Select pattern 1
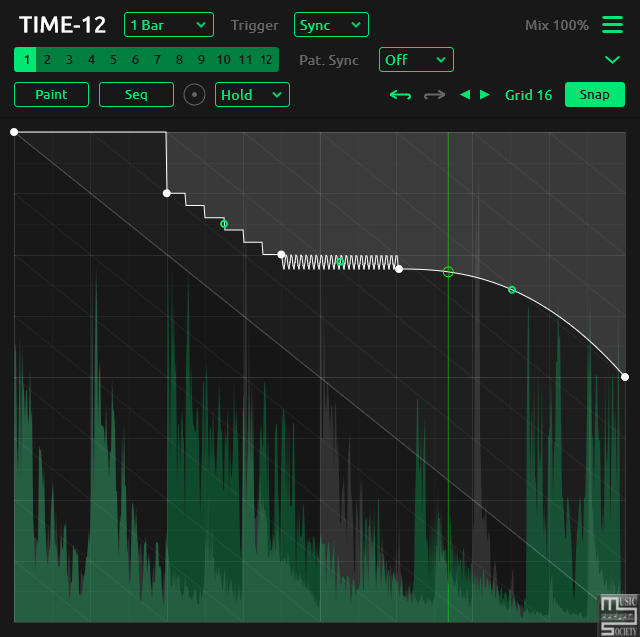Viewport: 640px width, 637px height. tap(26, 60)
